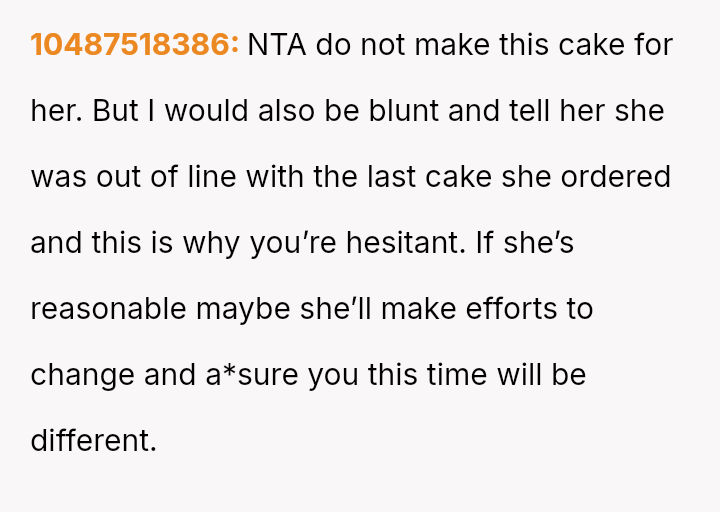Click the word "reasonable" in the comment
Viewport: 720px width, 512px height.
(x=108, y=309)
